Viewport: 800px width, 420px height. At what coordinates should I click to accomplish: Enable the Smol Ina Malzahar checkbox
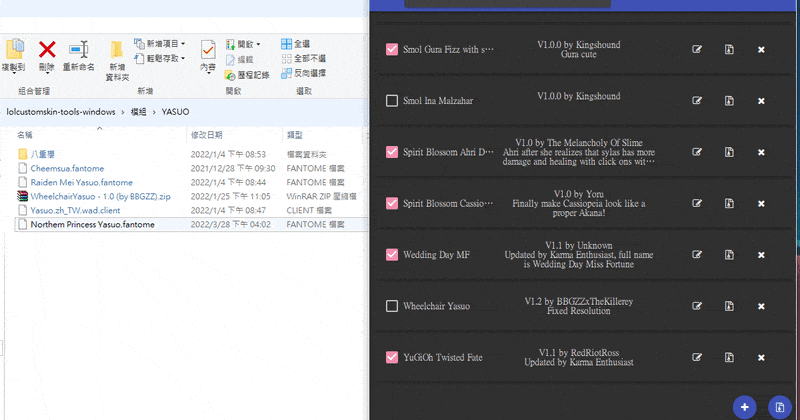[392, 101]
